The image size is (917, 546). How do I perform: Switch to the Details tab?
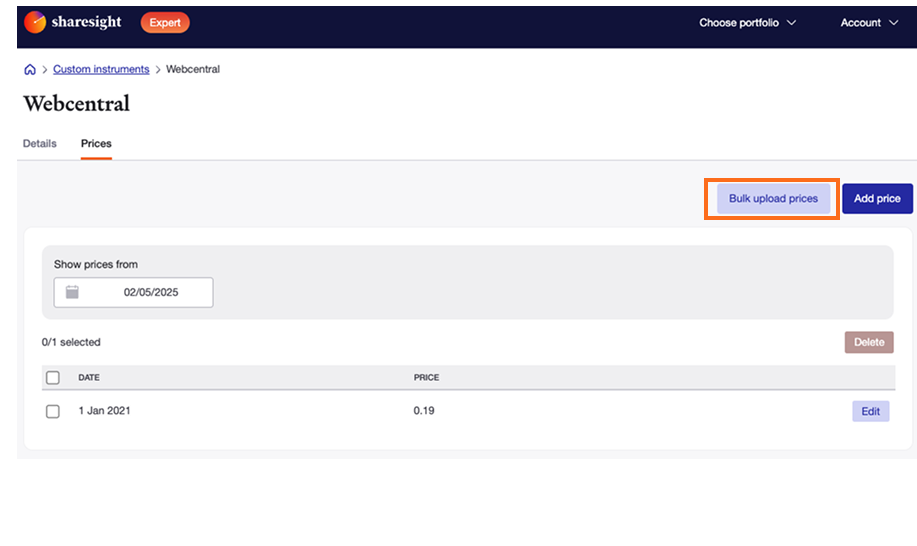(40, 143)
